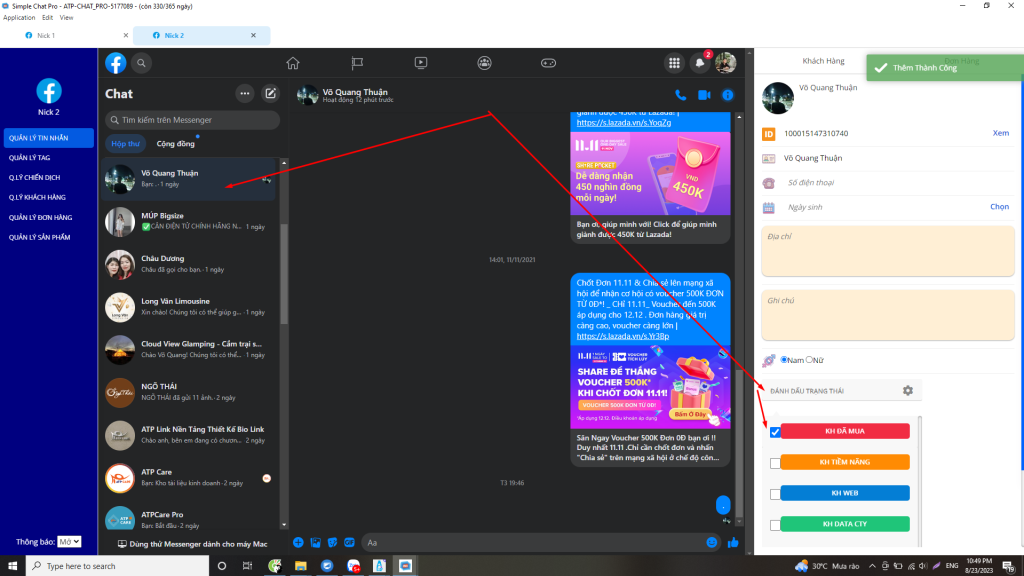Viewport: 1024px width, 576px height.
Task: Click Xem link next to customer ID
Action: point(1000,133)
